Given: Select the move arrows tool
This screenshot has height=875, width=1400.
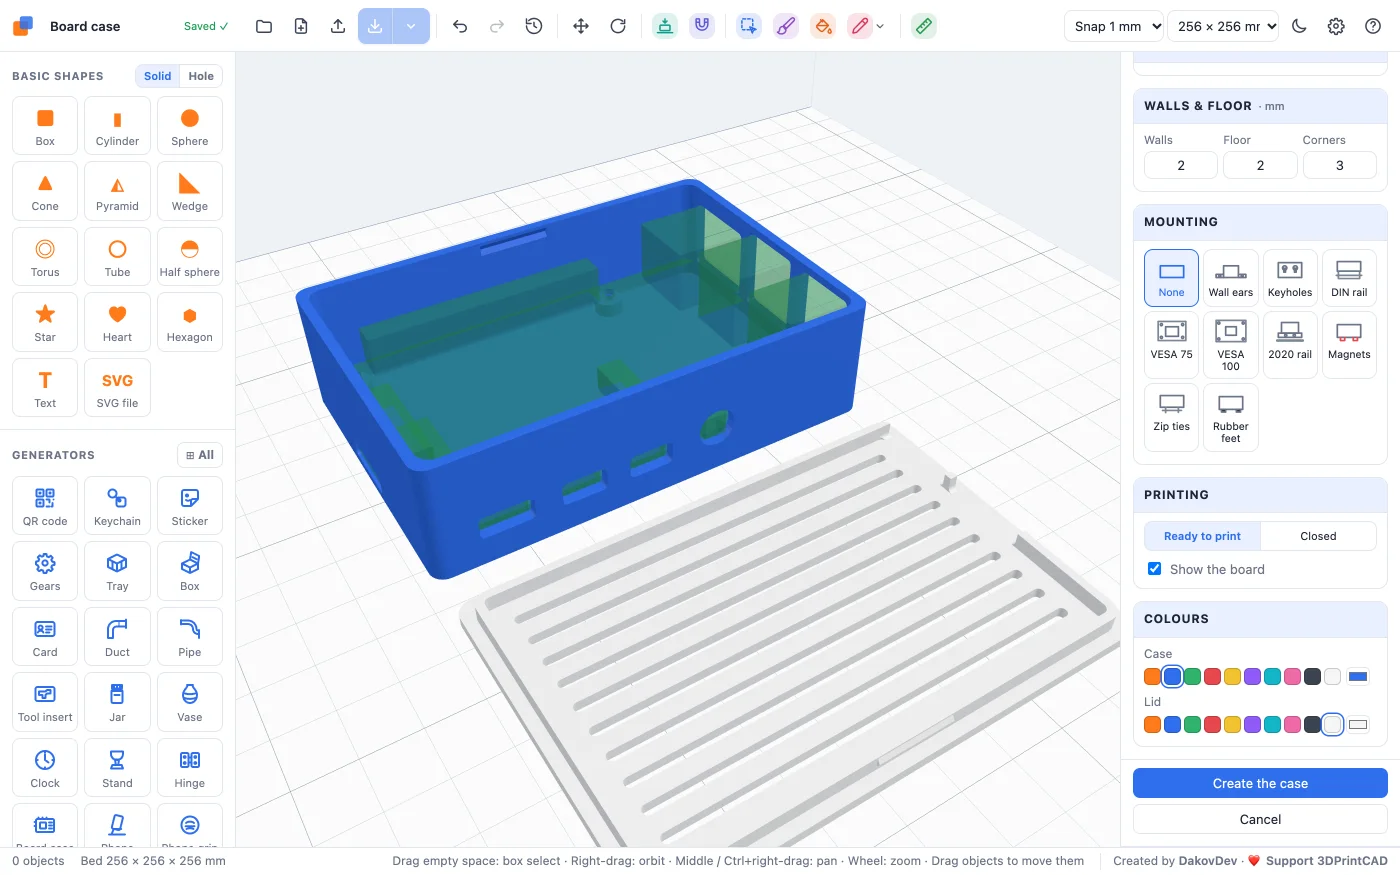Looking at the screenshot, I should tap(581, 26).
